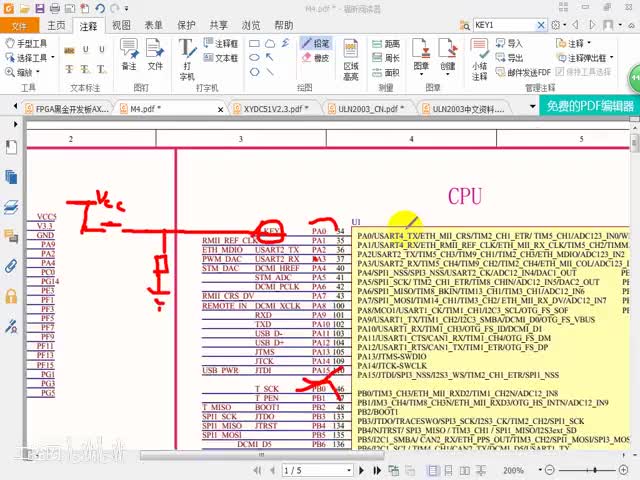640x480 pixels.
Task: Switch to the ULN2003_CN.pdf document tab
Action: [x=371, y=109]
